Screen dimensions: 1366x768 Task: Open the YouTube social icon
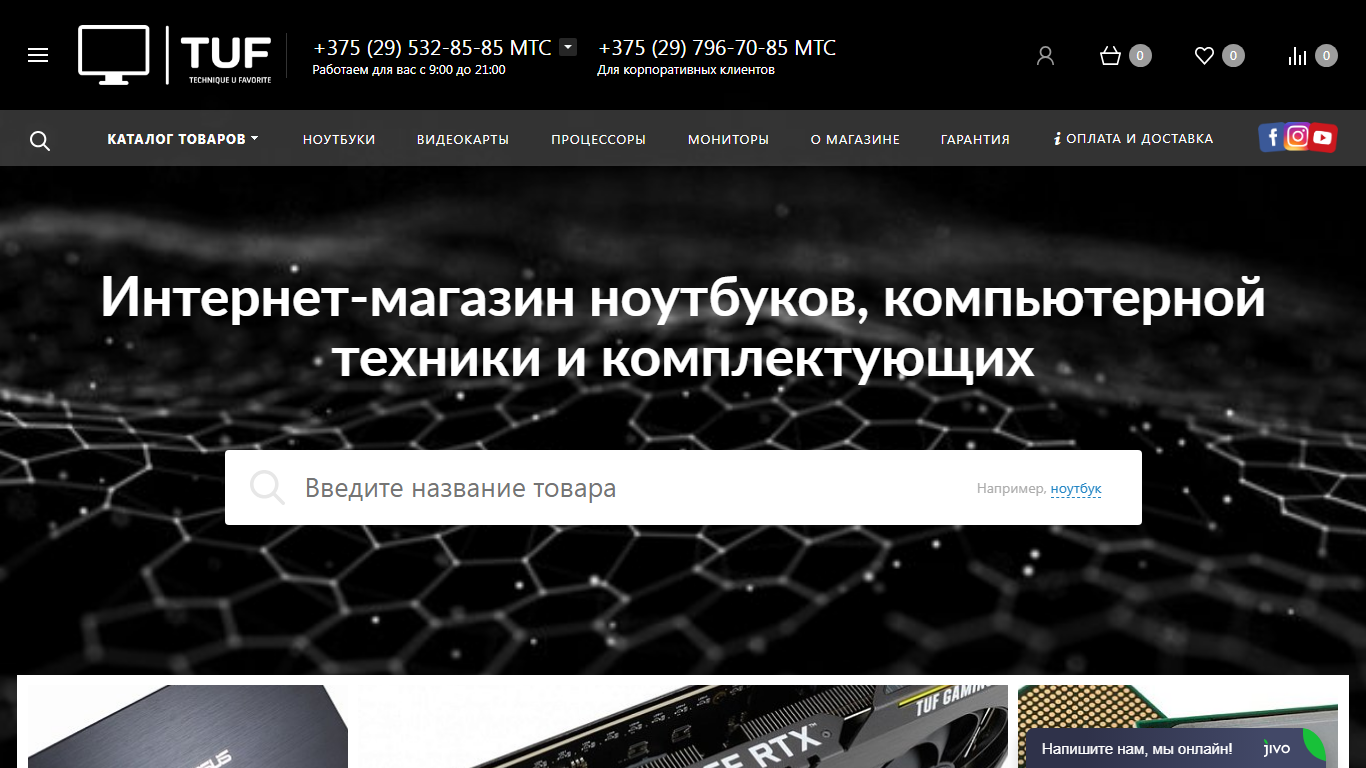[1323, 138]
